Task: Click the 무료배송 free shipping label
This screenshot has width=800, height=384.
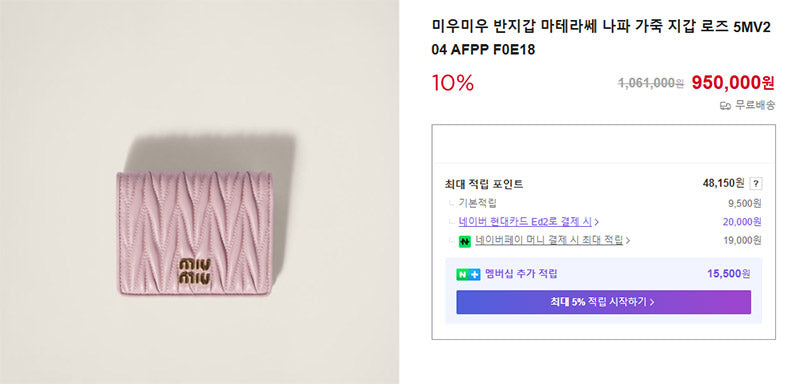Action: click(x=755, y=106)
